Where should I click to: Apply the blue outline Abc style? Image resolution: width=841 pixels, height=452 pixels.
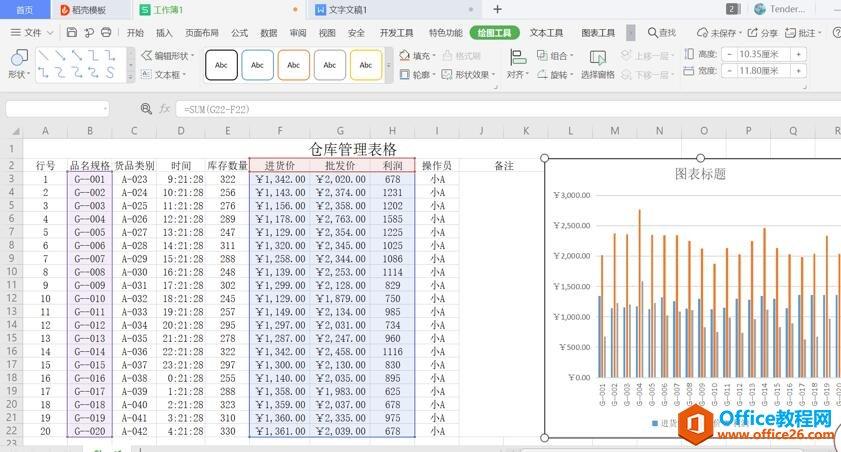coord(257,65)
